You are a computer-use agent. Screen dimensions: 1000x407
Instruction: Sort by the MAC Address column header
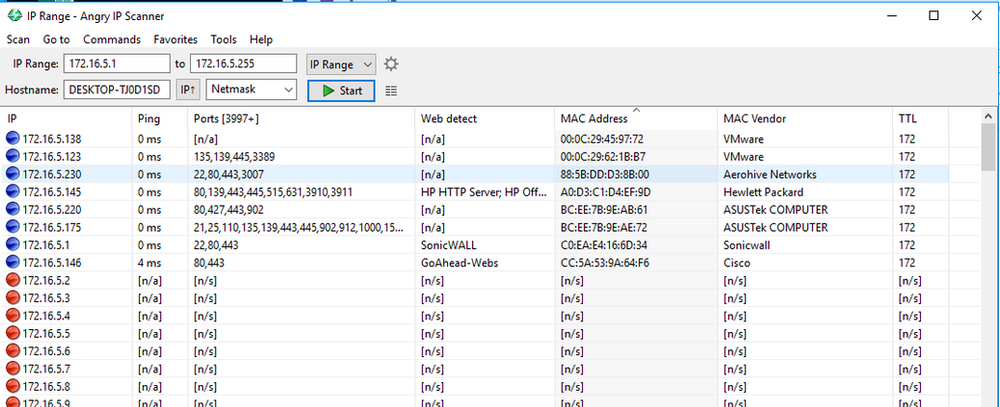click(x=635, y=119)
